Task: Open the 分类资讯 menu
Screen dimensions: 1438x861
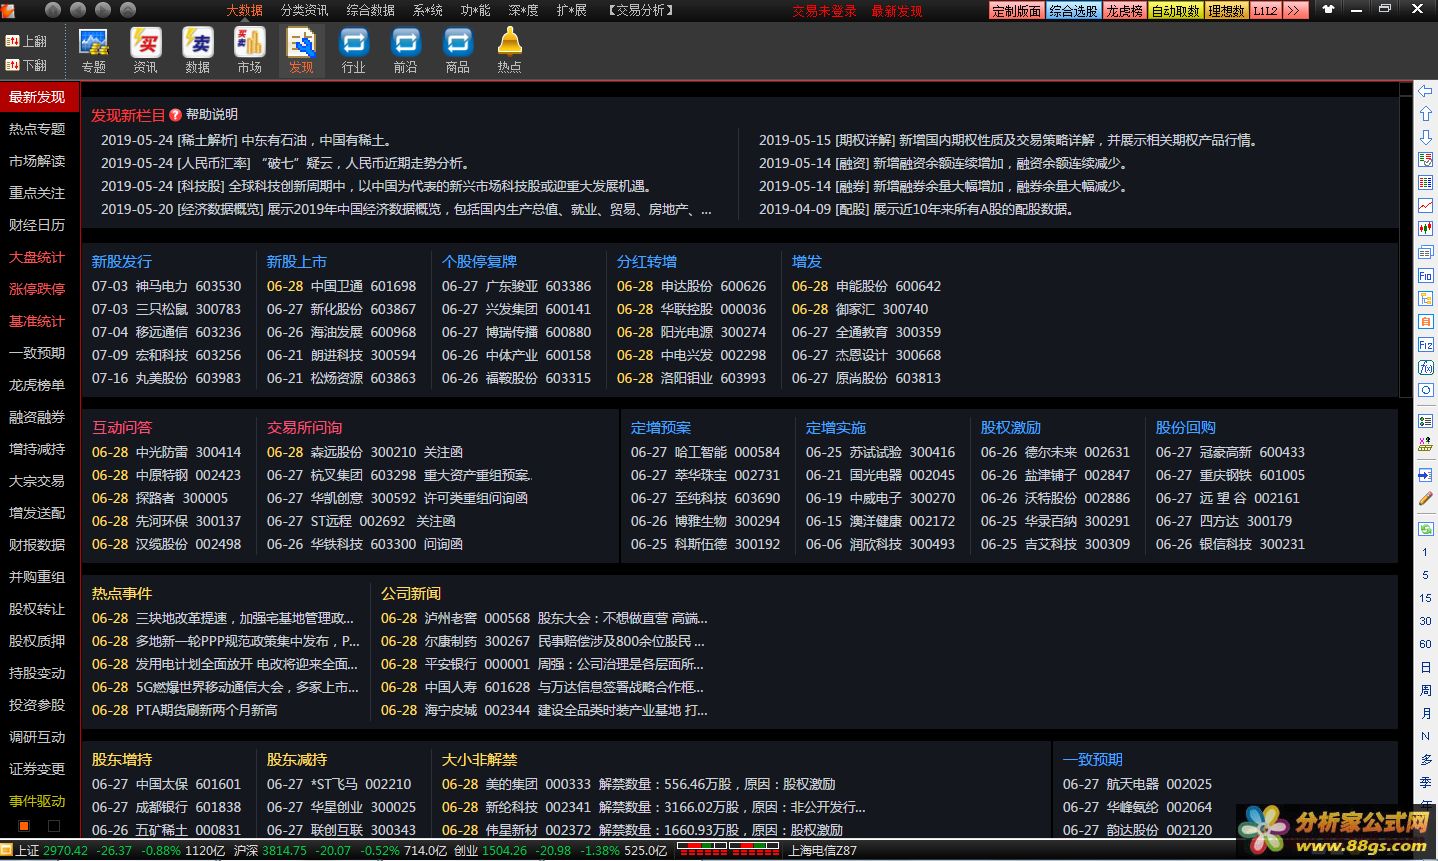Action: click(x=304, y=10)
